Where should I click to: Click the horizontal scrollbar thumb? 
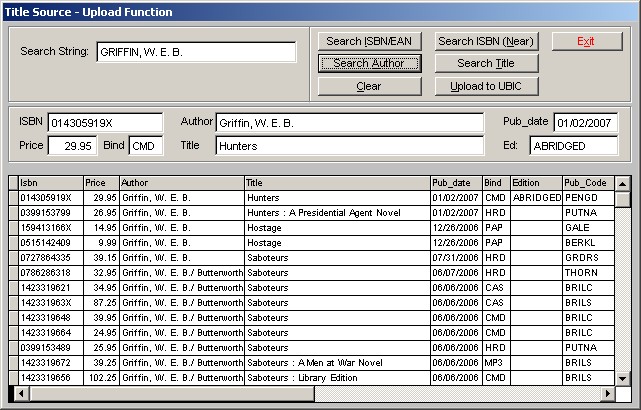(171, 394)
